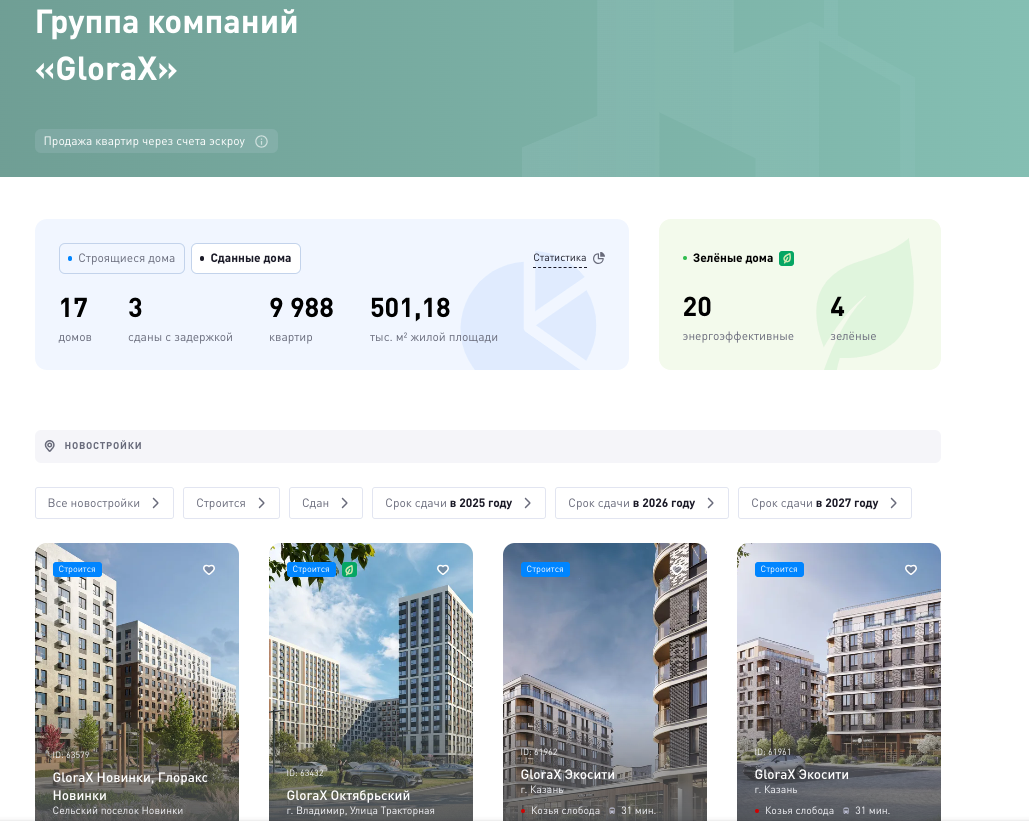The height and width of the screenshot is (821, 1029).
Task: Click chevron on Строится filter
Action: [x=261, y=503]
